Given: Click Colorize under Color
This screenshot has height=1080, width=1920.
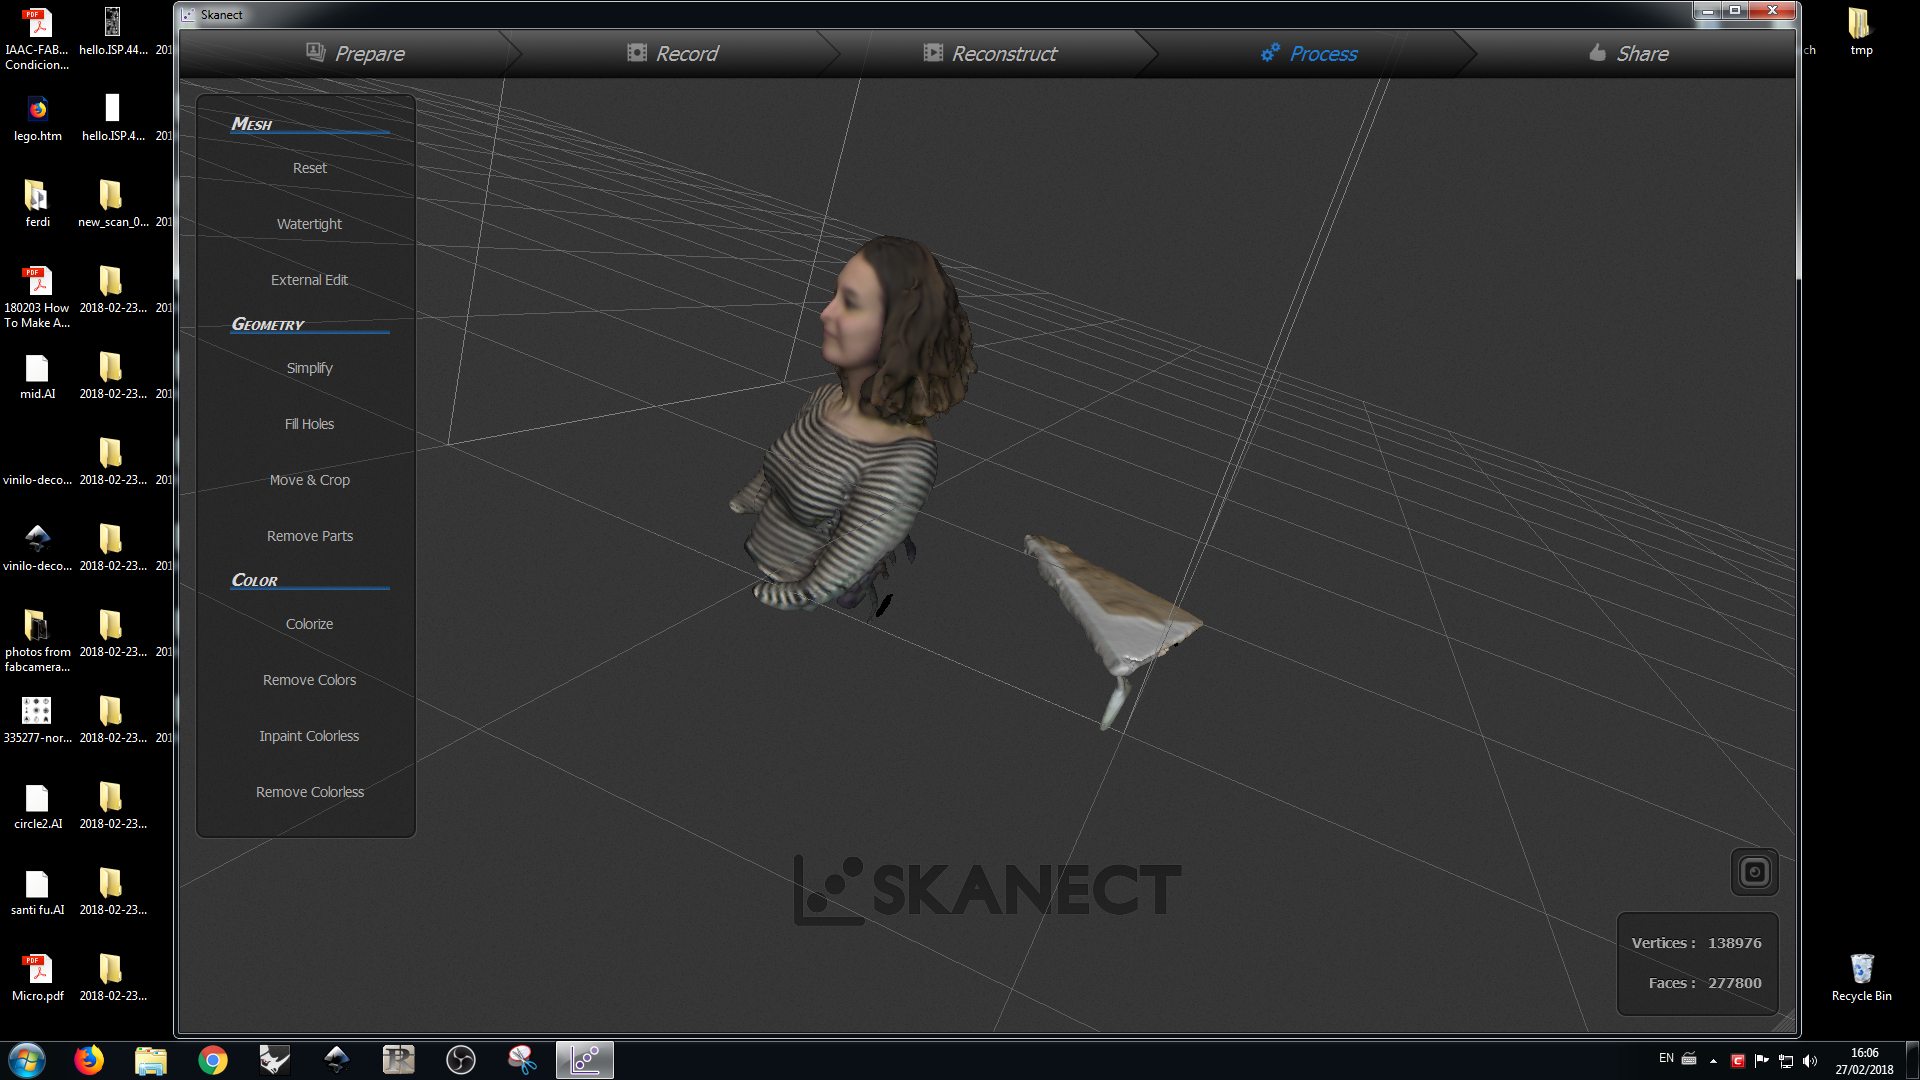Looking at the screenshot, I should point(309,624).
